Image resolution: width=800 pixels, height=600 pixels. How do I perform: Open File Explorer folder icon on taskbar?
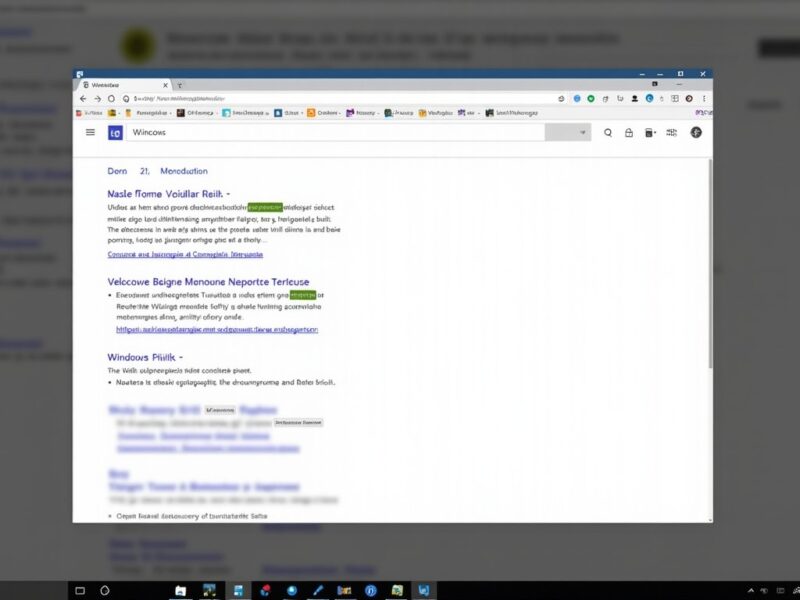(x=180, y=591)
